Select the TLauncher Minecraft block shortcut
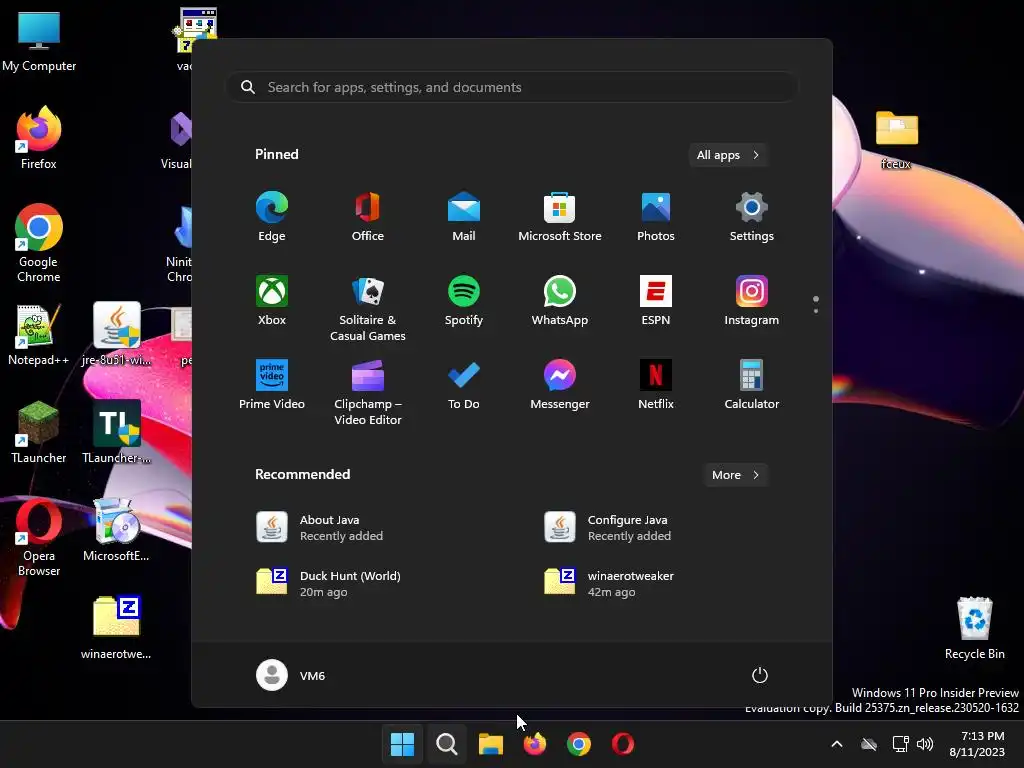Image resolution: width=1024 pixels, height=768 pixels. pyautogui.click(x=39, y=432)
